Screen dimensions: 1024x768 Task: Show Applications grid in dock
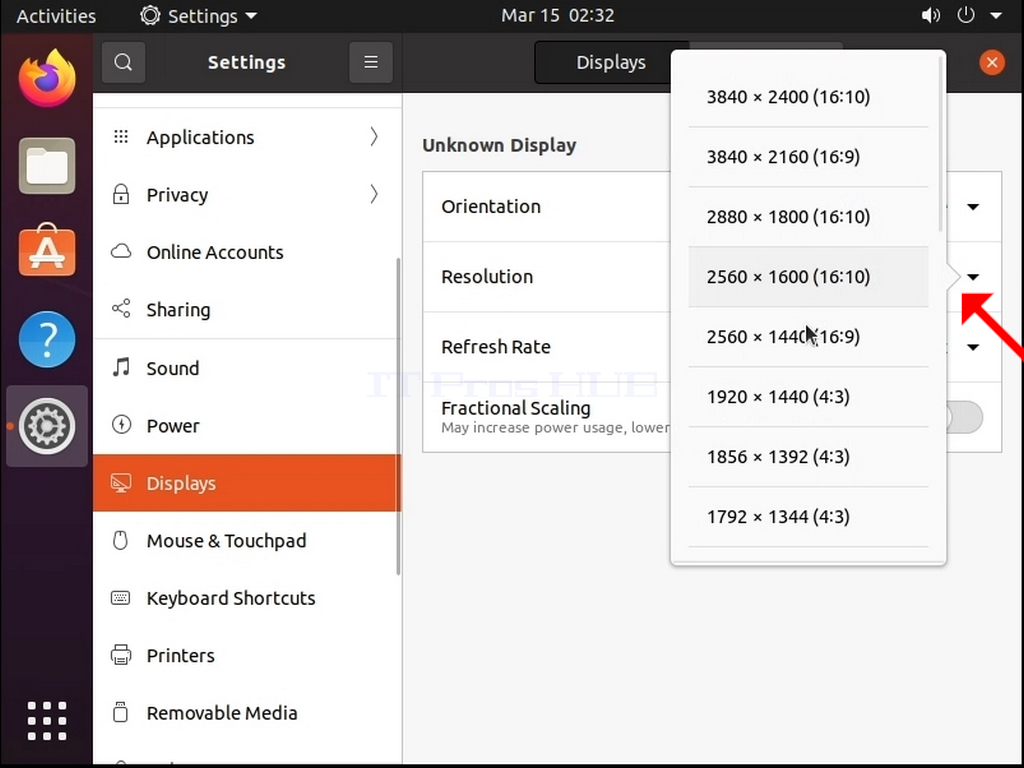pyautogui.click(x=47, y=721)
